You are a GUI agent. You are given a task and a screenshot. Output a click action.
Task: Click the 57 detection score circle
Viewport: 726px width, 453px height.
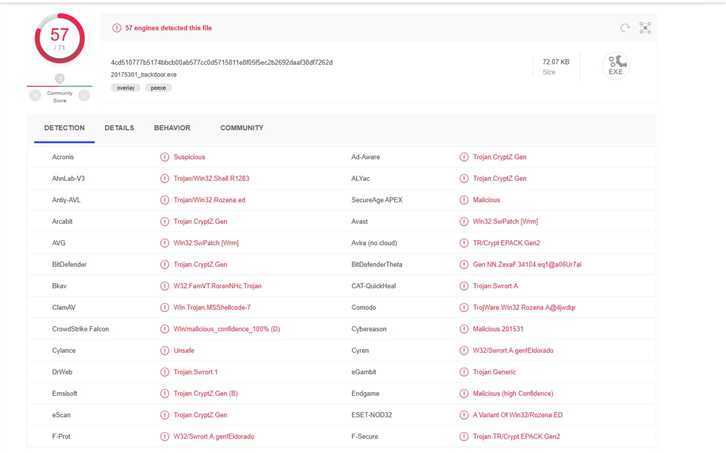point(60,38)
